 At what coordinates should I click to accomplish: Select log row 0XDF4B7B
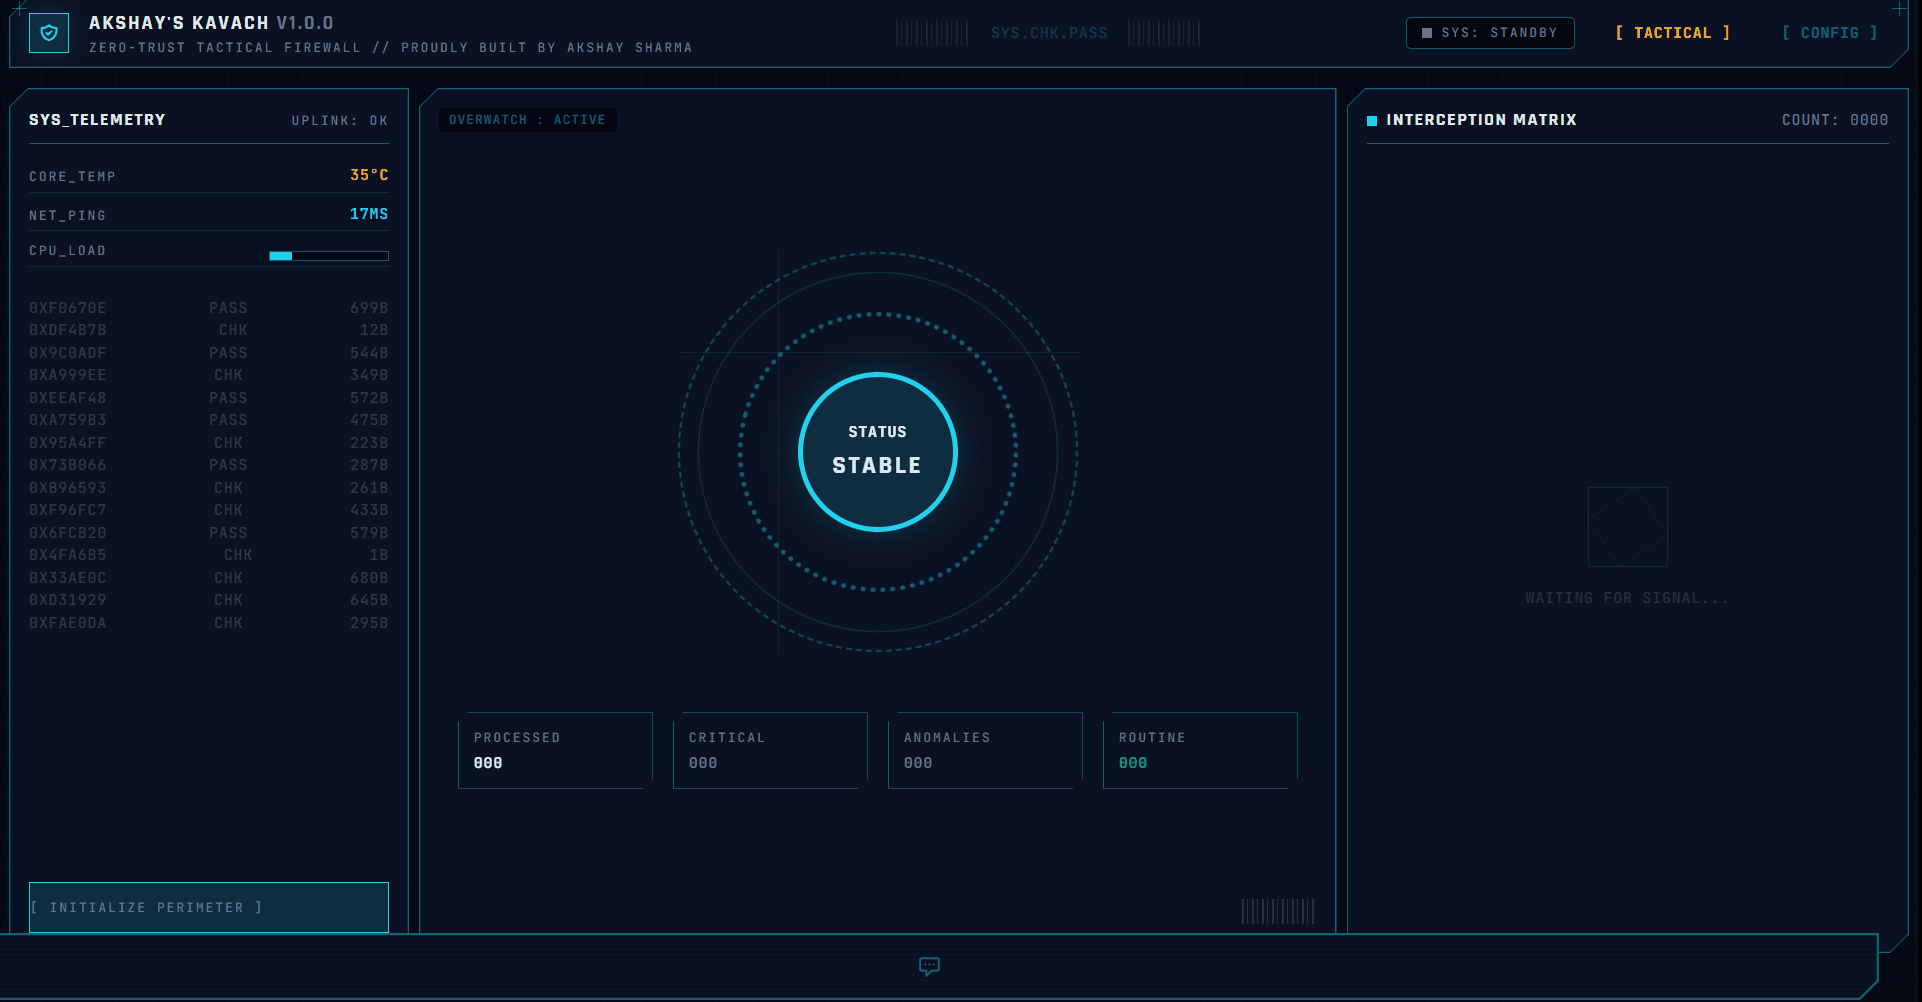(x=209, y=330)
